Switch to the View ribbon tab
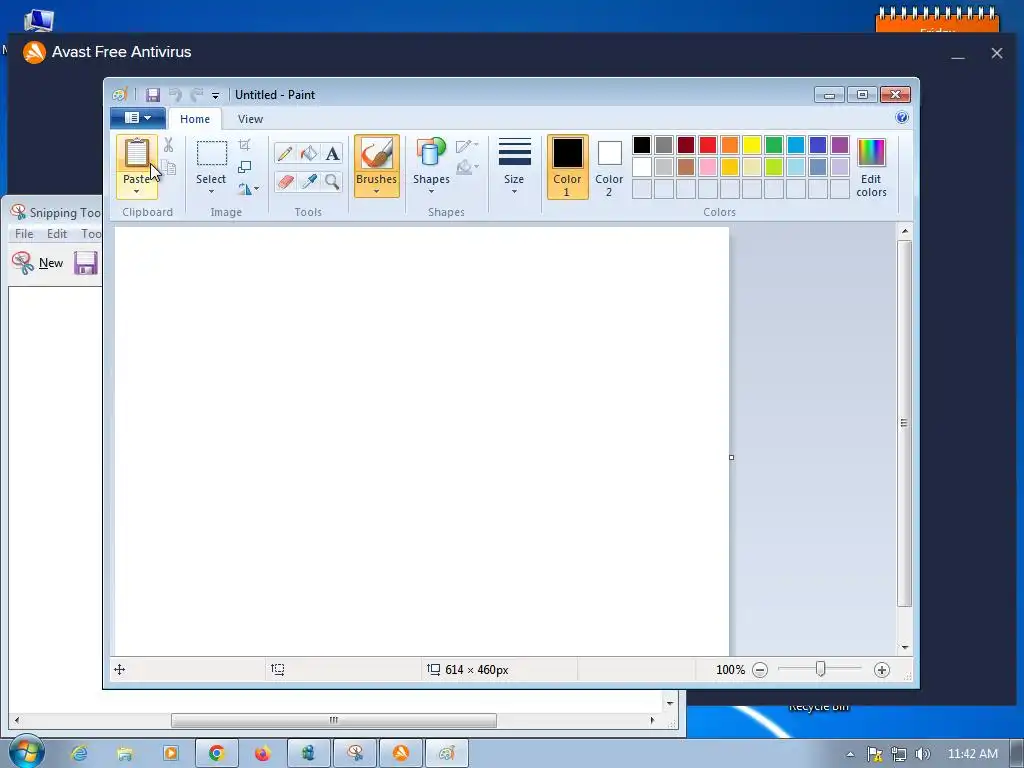 tap(250, 119)
